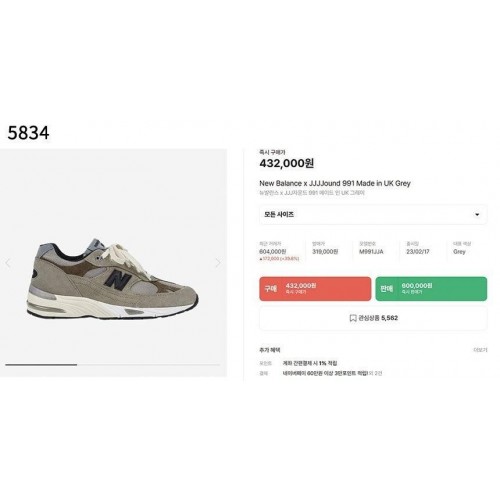500x500 pixels.
Task: Click the green 판매 600,000원 button
Action: pos(431,288)
